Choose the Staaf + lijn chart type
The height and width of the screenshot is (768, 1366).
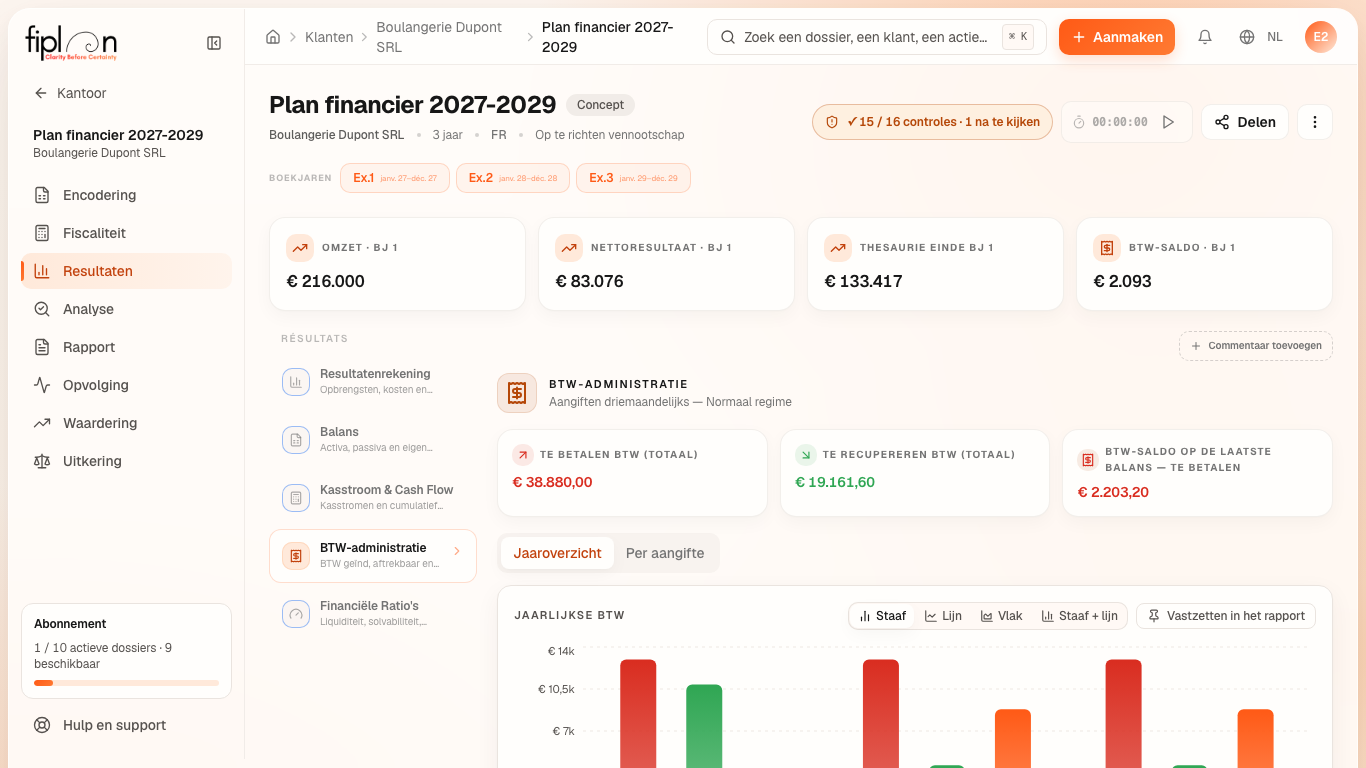(x=1079, y=616)
